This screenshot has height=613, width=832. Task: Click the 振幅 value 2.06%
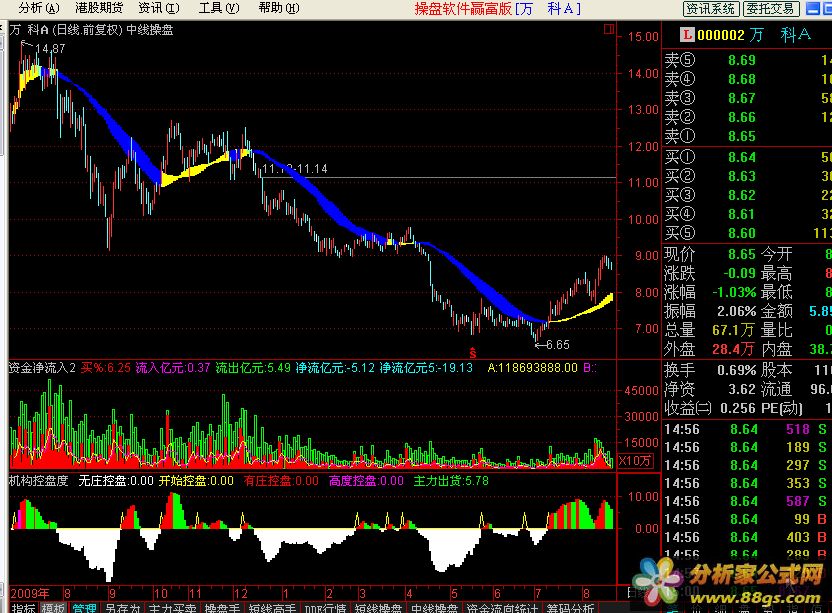737,312
